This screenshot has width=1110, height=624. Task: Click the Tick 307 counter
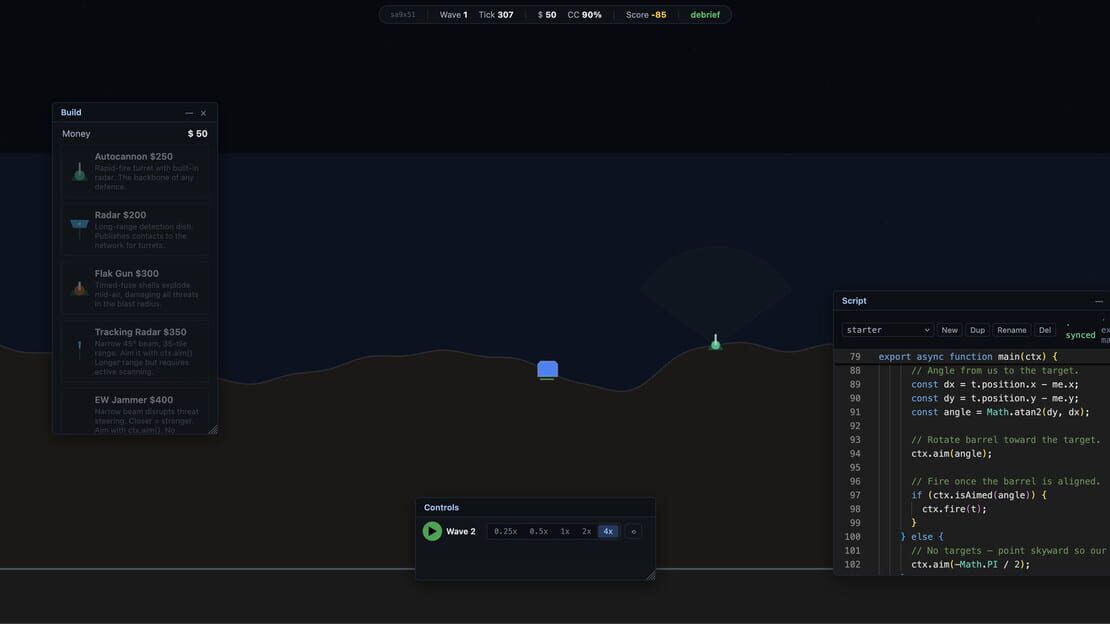pos(496,15)
